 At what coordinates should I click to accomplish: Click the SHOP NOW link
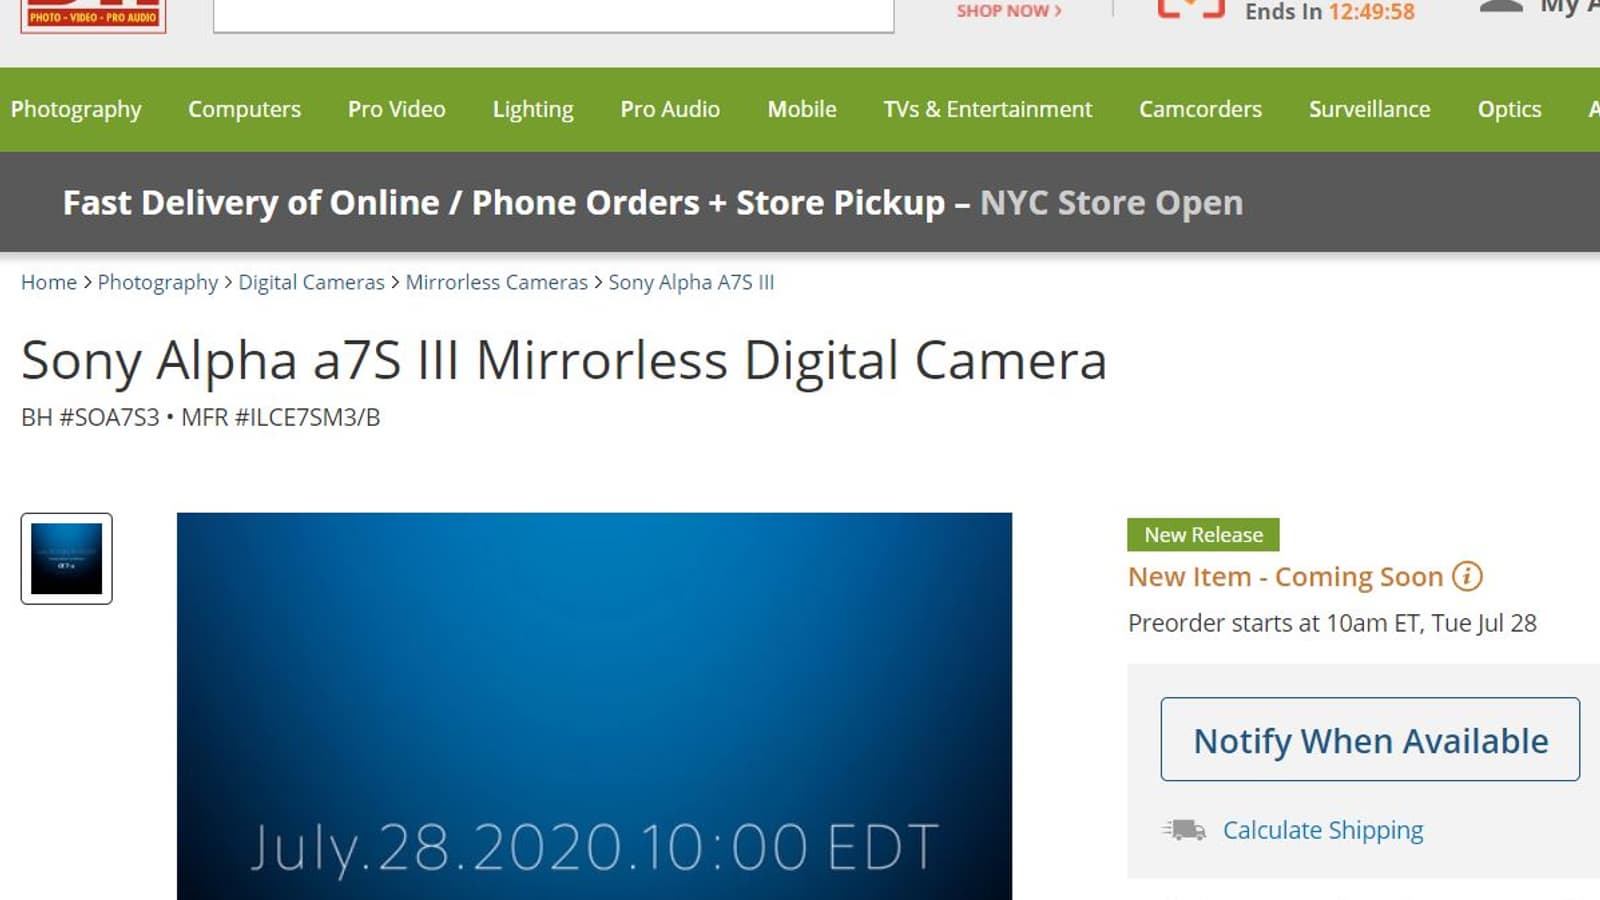coord(1008,11)
